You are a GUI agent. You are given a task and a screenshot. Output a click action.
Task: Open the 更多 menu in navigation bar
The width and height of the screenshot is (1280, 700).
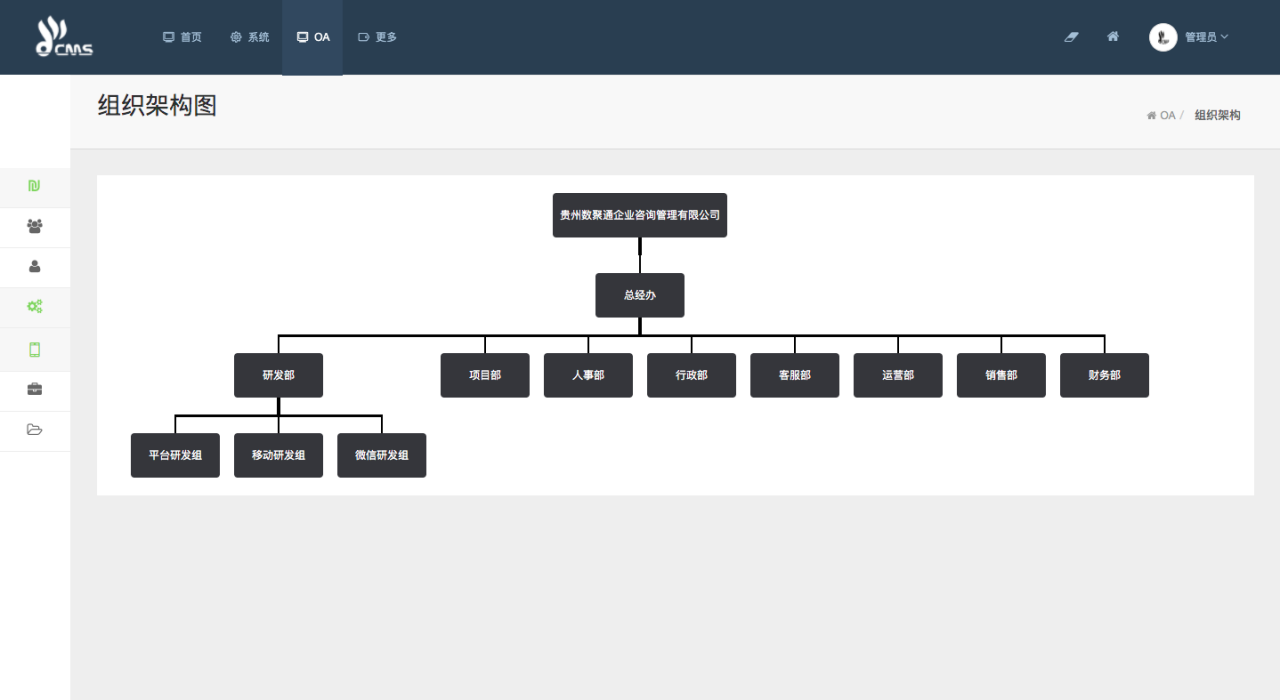point(377,37)
